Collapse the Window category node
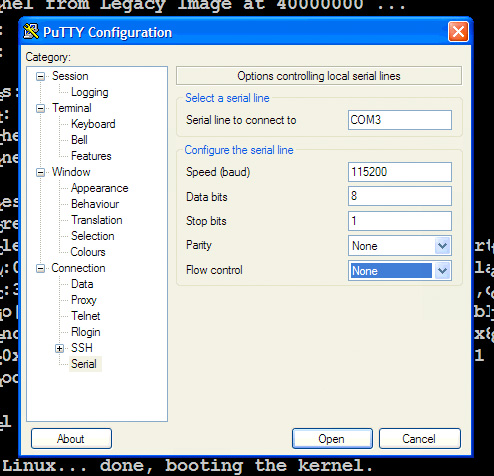 pyautogui.click(x=40, y=172)
